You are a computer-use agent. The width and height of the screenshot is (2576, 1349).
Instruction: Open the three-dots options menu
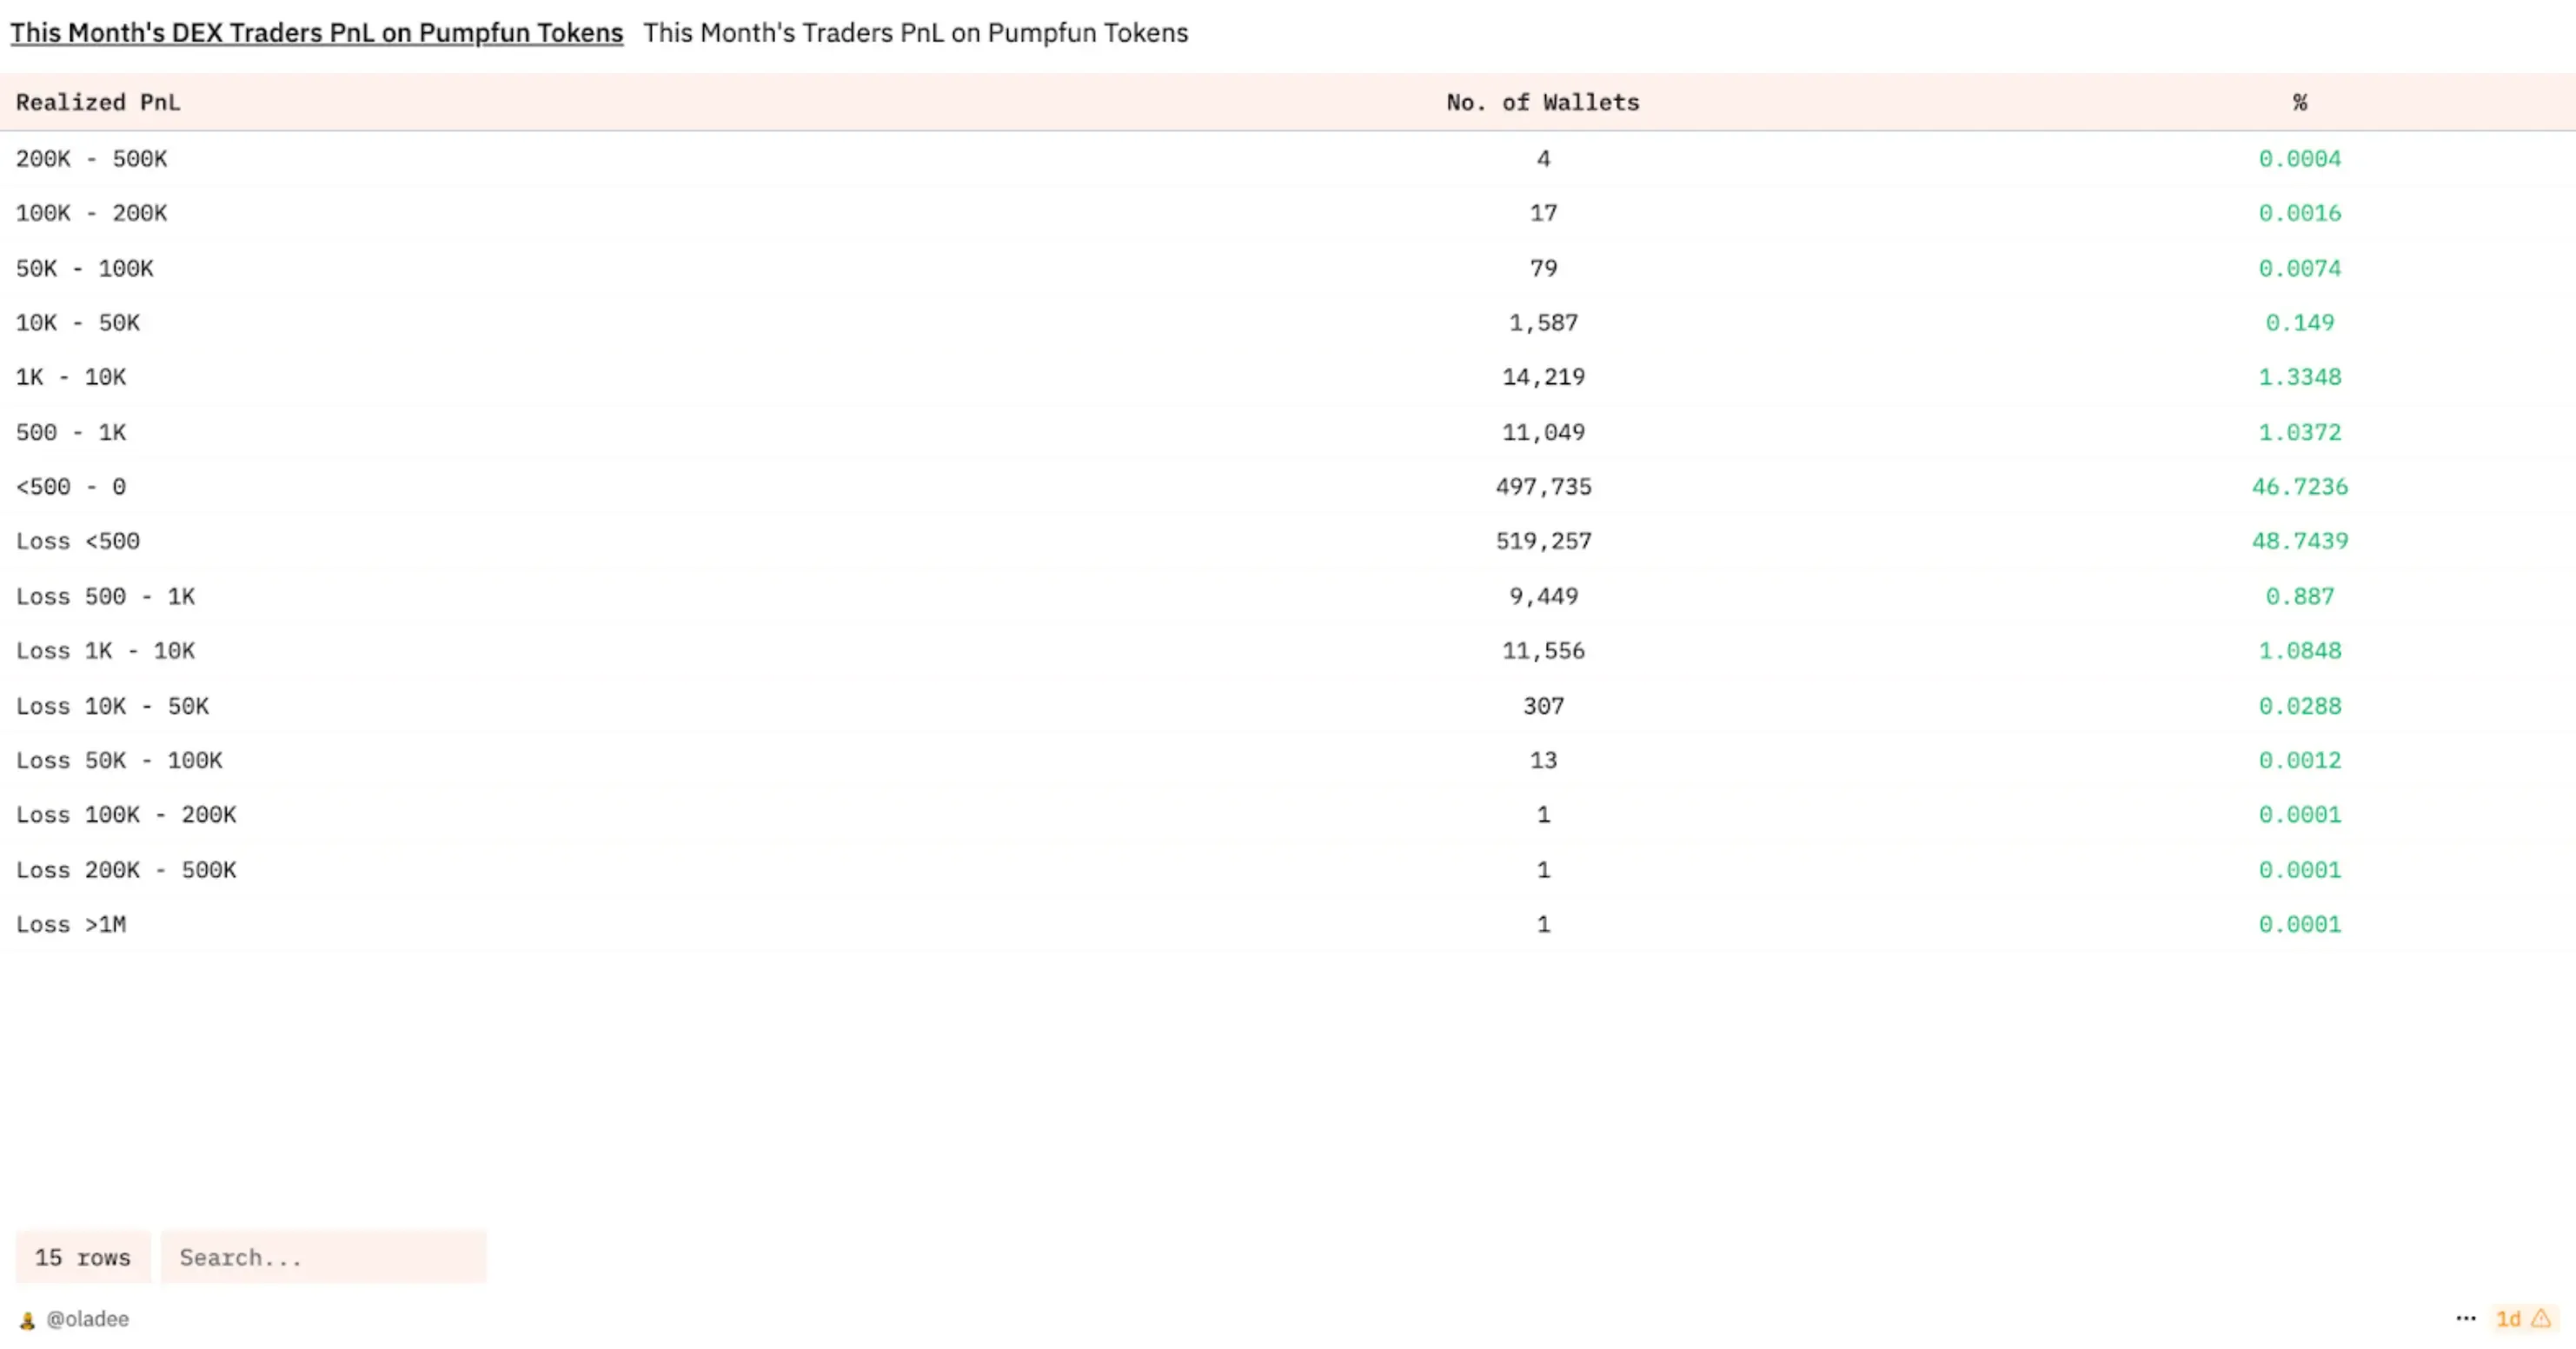[x=2465, y=1318]
